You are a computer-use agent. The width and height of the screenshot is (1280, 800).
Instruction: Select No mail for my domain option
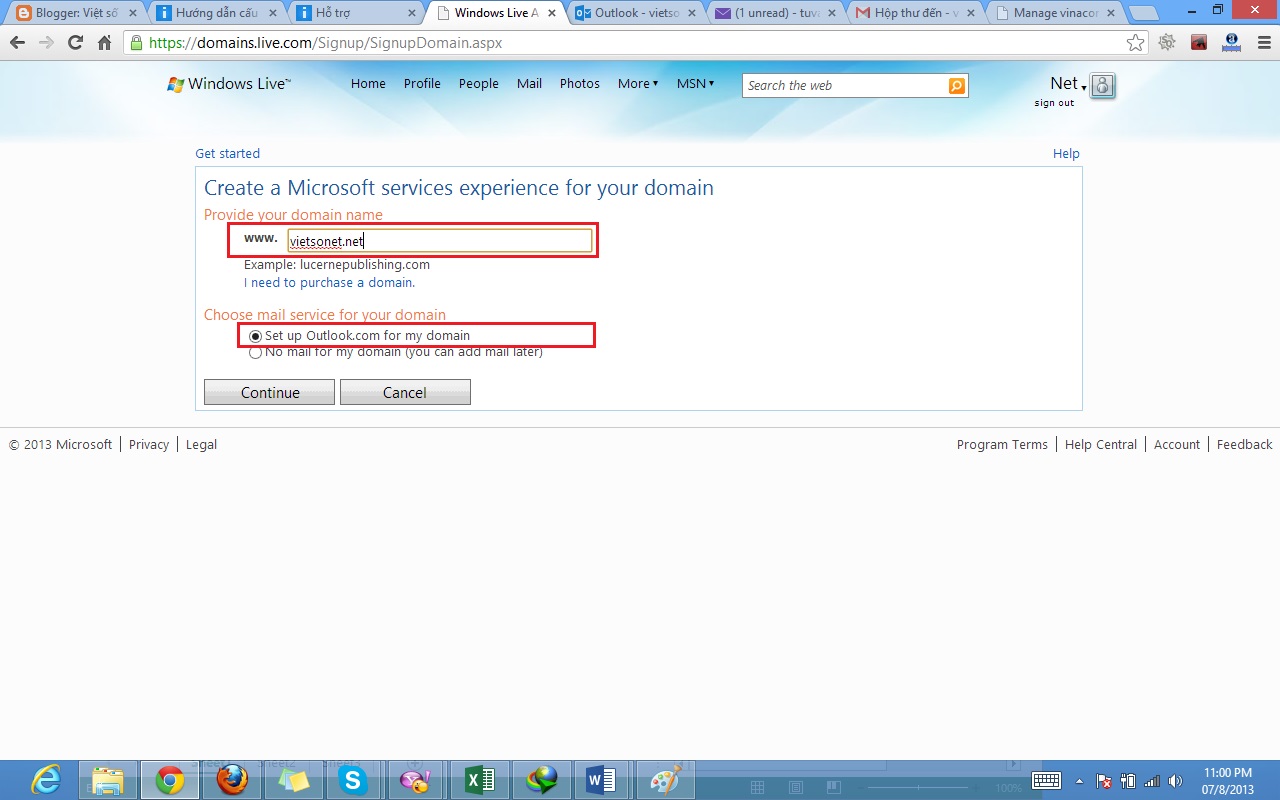tap(255, 352)
